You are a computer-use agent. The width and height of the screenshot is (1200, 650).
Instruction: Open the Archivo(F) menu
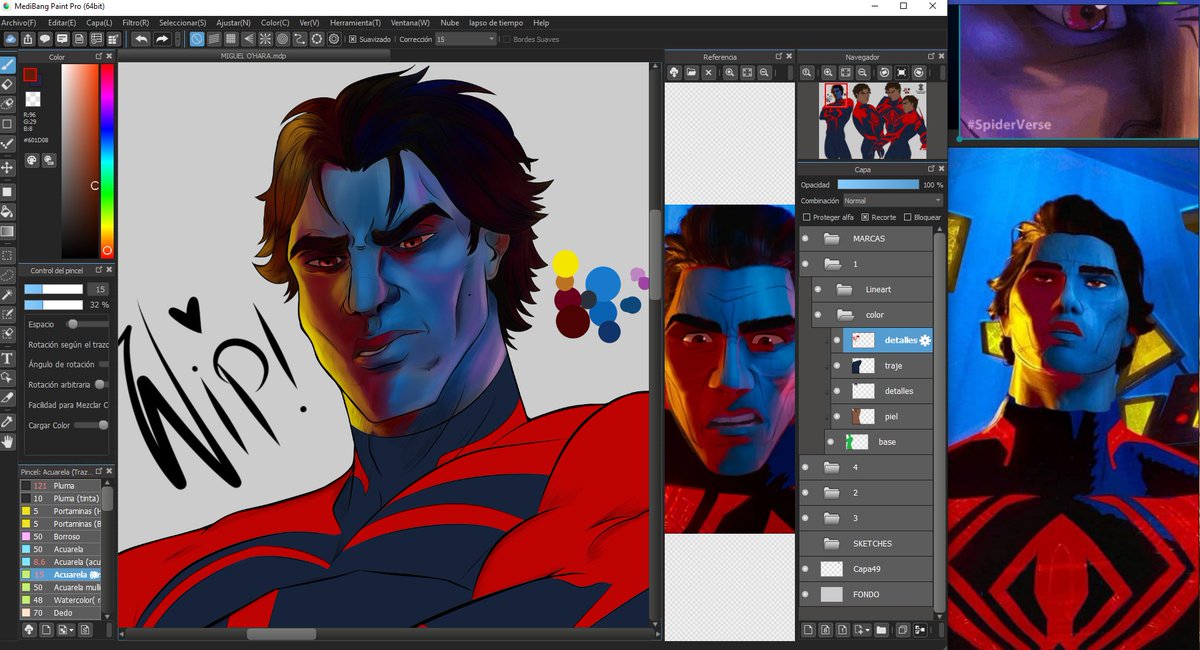[x=19, y=22]
